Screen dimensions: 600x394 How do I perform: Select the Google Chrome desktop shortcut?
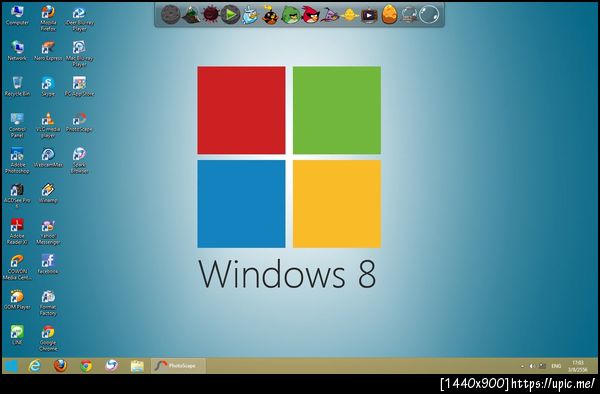[48, 338]
